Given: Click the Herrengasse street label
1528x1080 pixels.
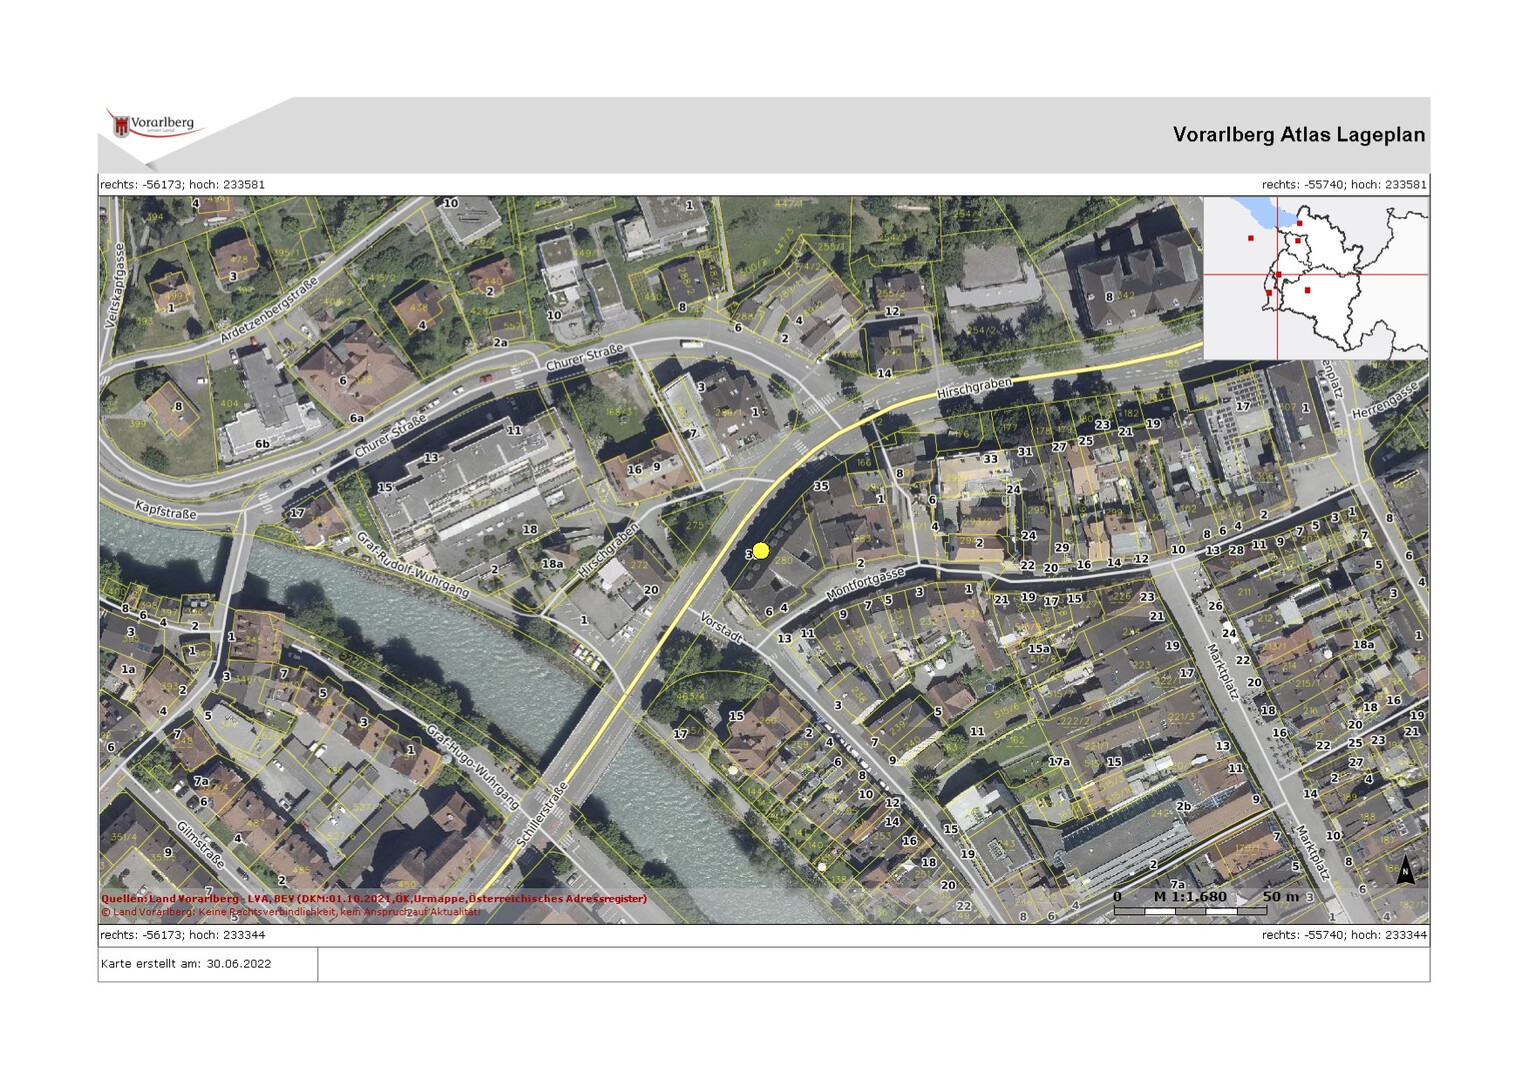Looking at the screenshot, I should pos(1384,400).
